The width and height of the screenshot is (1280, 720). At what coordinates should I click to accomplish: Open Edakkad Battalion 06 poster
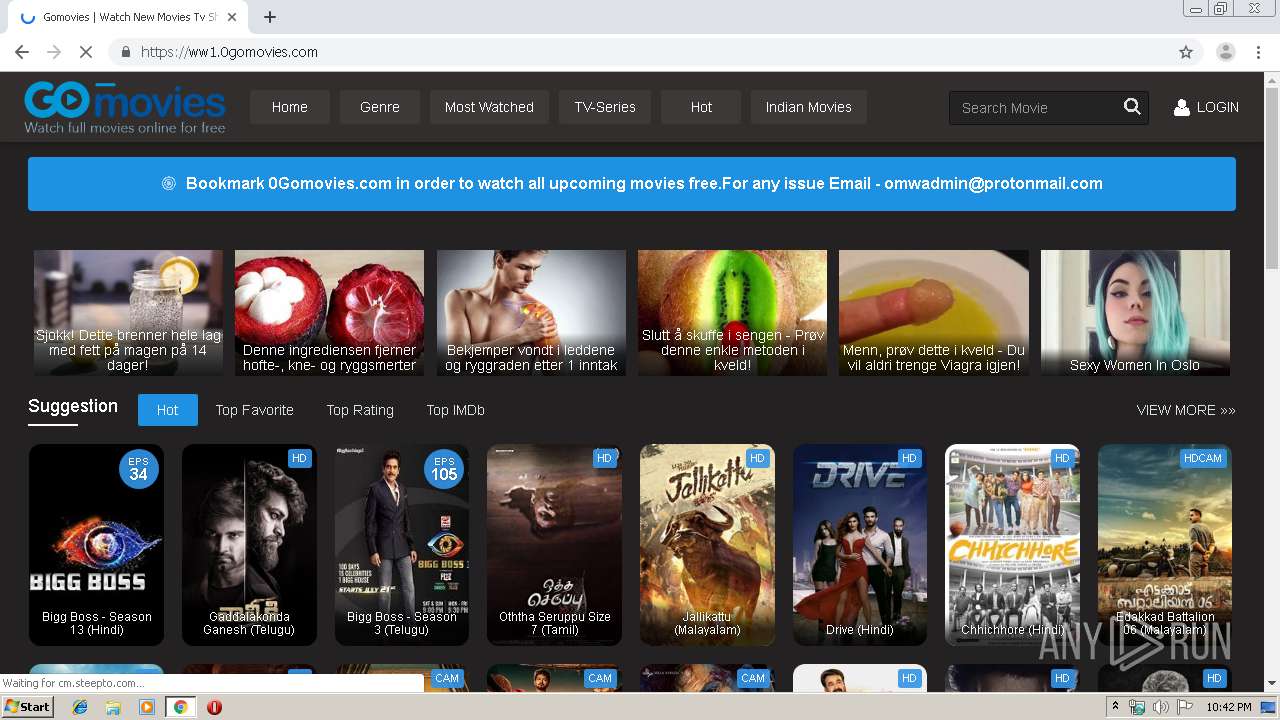(x=1165, y=545)
